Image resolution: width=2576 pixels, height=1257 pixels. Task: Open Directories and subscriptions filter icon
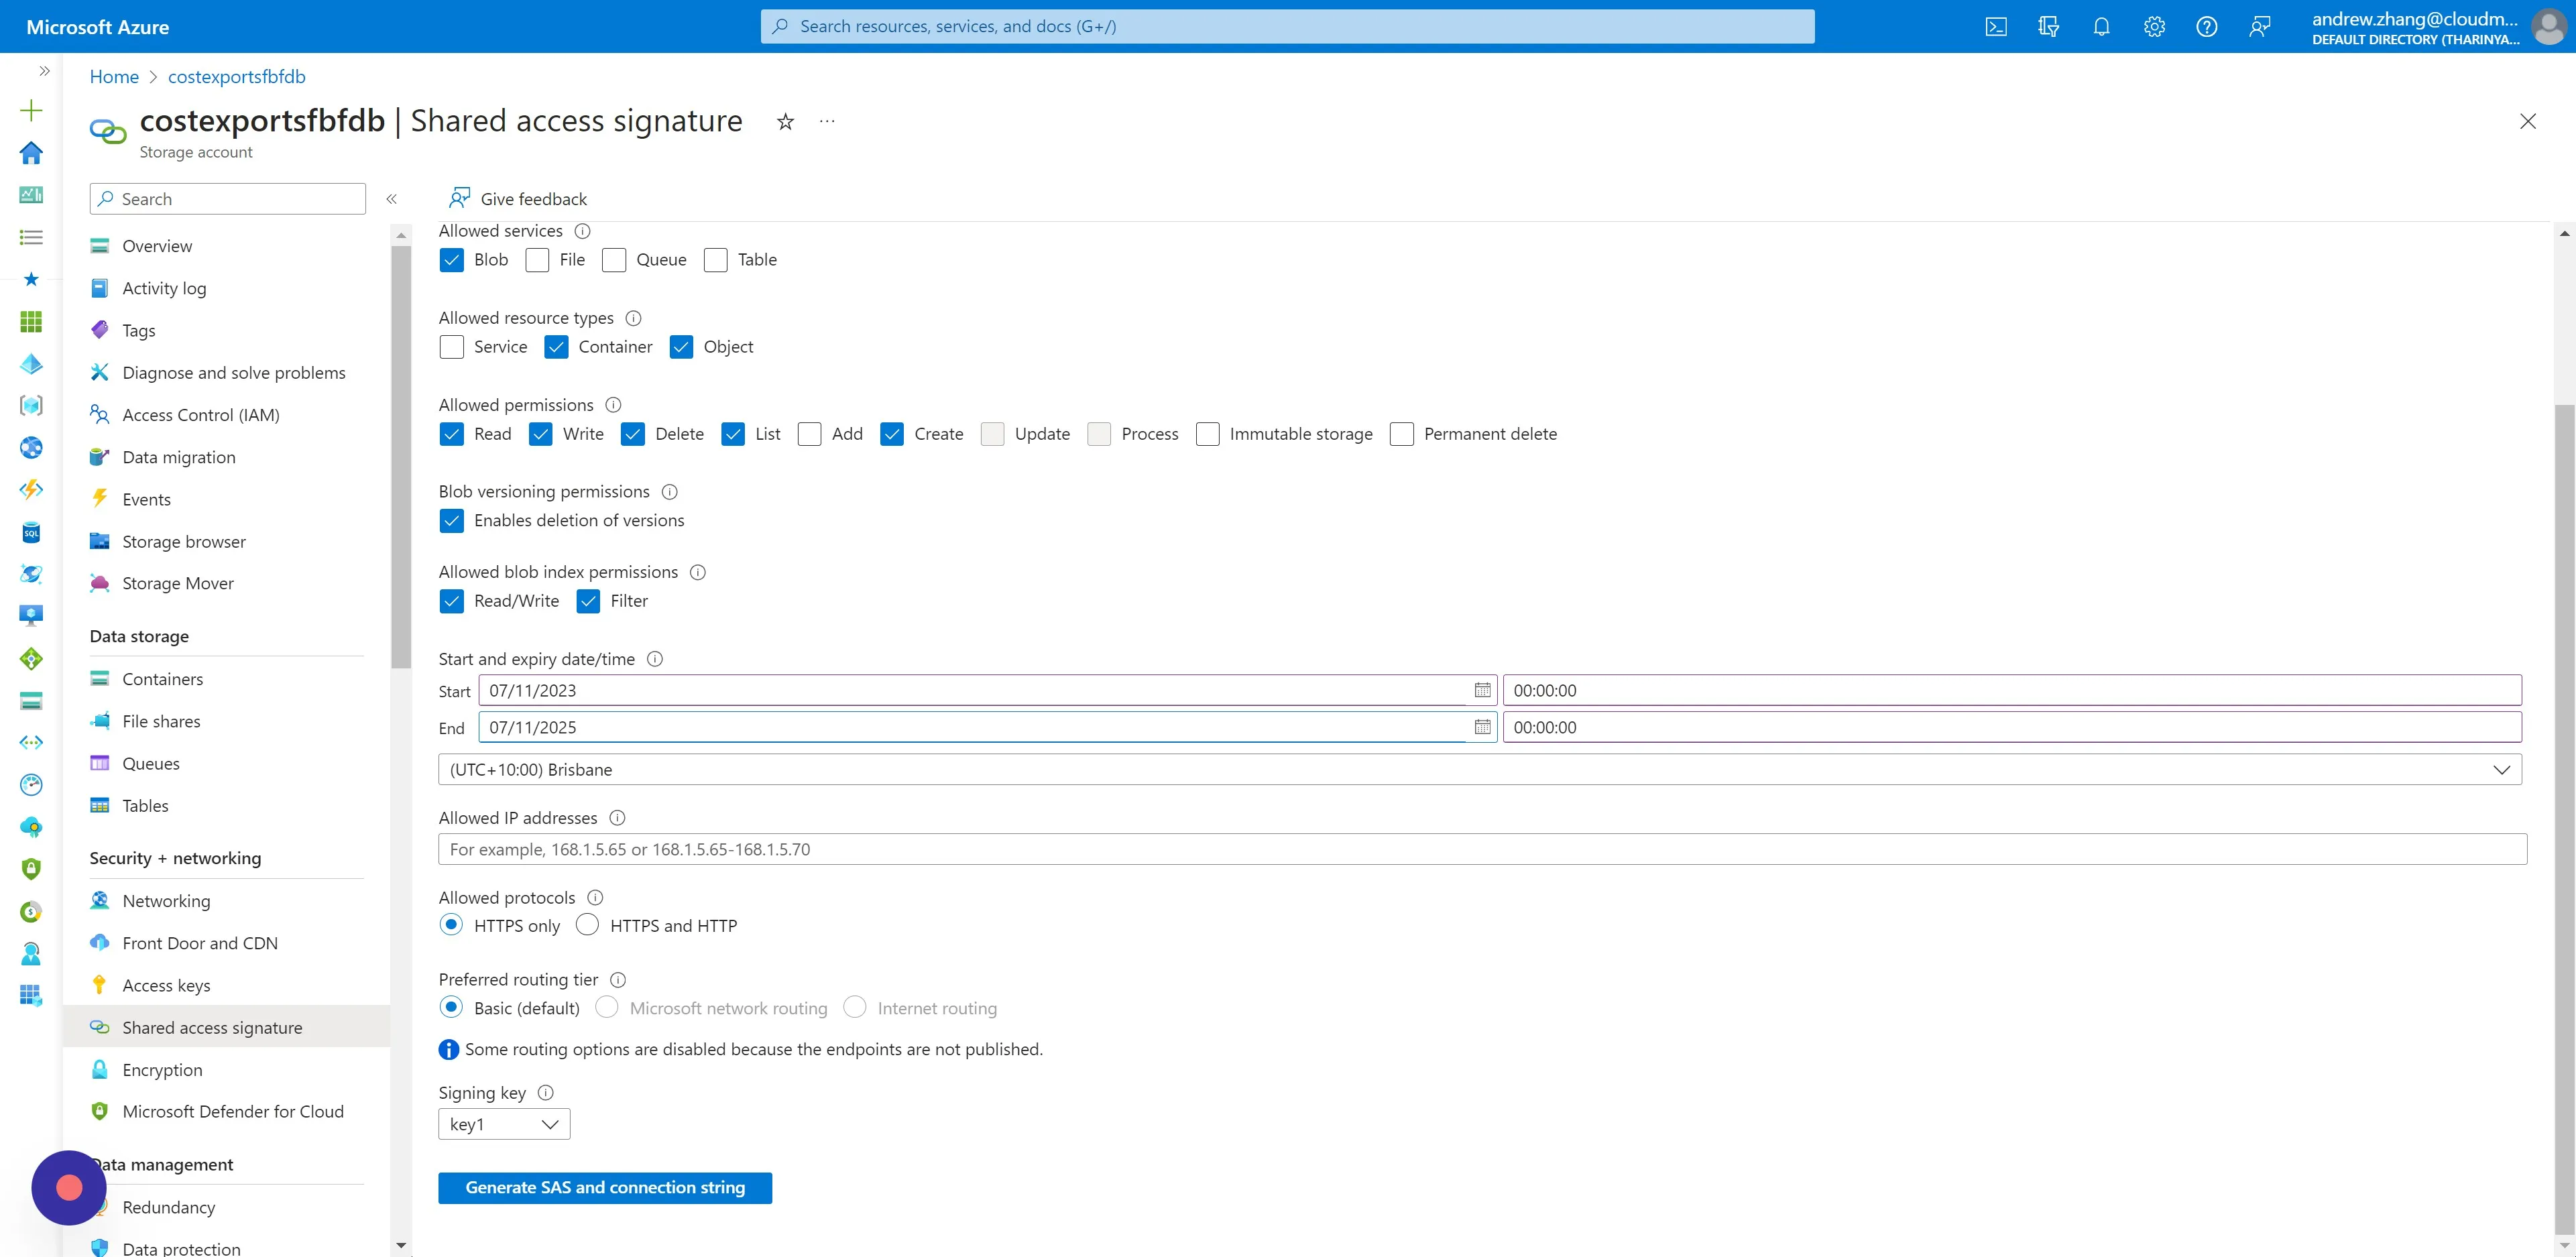[2048, 27]
